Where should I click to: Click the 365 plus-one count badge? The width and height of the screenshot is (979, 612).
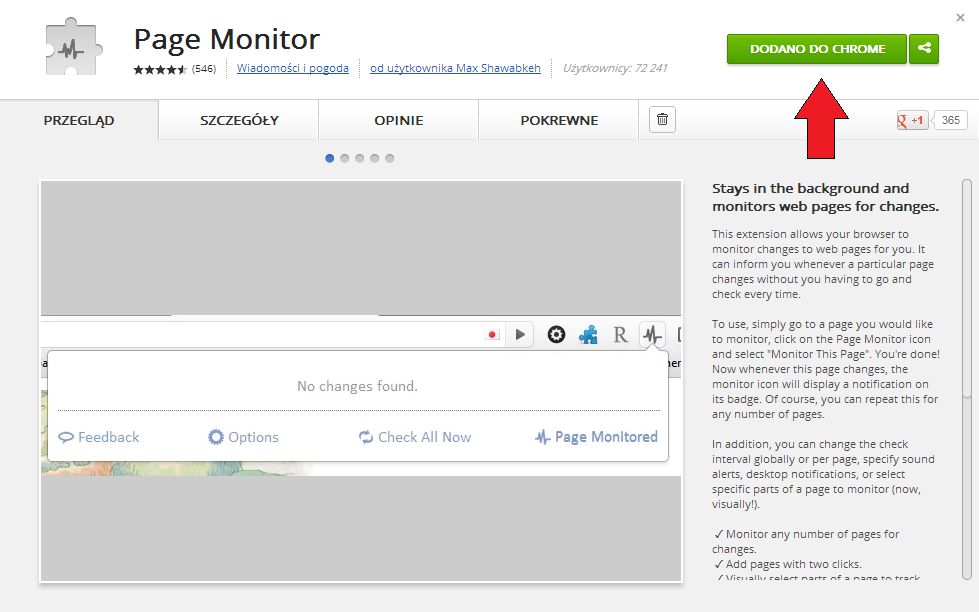[x=950, y=120]
